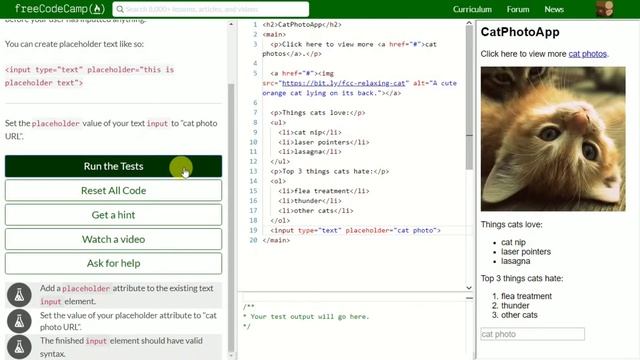Screen dimensions: 640x360
Task: Click the closing '</main>' tag line
Action: click(x=276, y=240)
